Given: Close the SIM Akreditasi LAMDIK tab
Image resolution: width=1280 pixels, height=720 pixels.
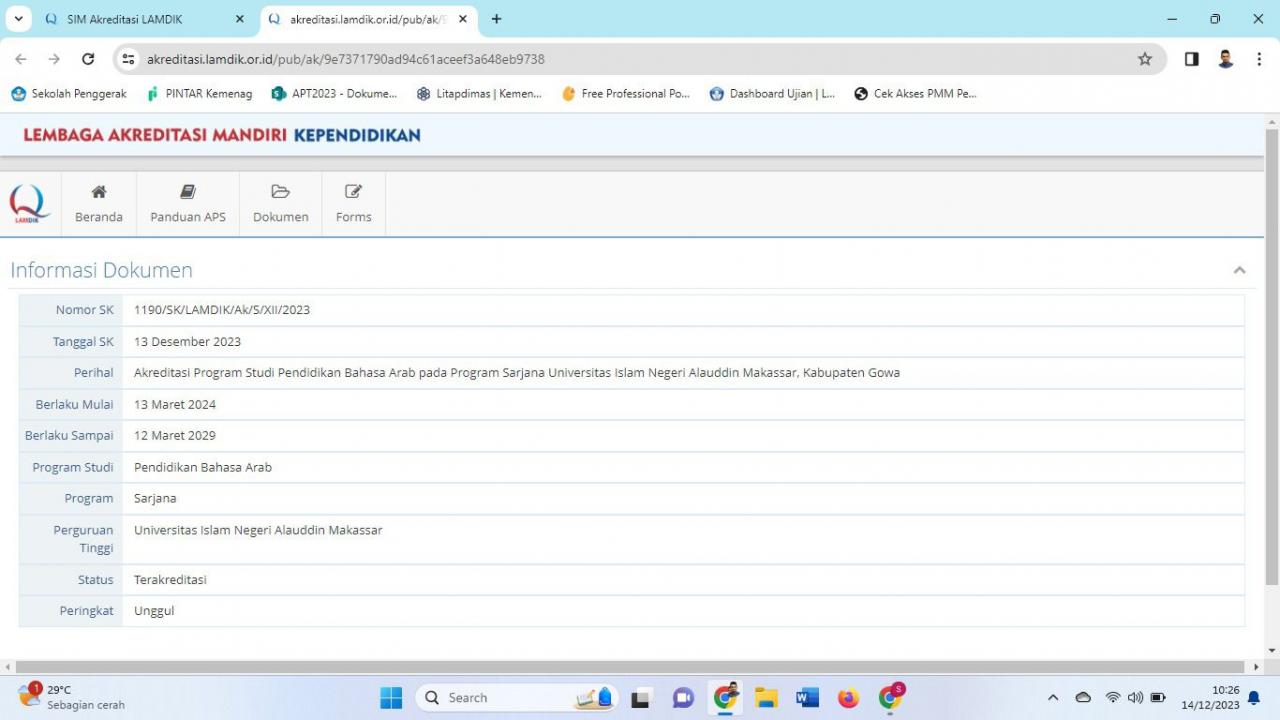Looking at the screenshot, I should coord(239,19).
